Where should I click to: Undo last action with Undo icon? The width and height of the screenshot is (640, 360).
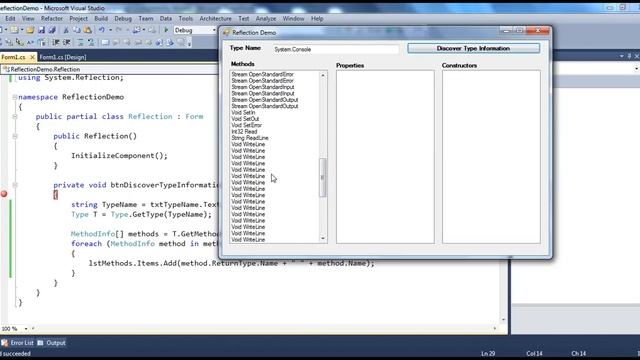[102, 30]
